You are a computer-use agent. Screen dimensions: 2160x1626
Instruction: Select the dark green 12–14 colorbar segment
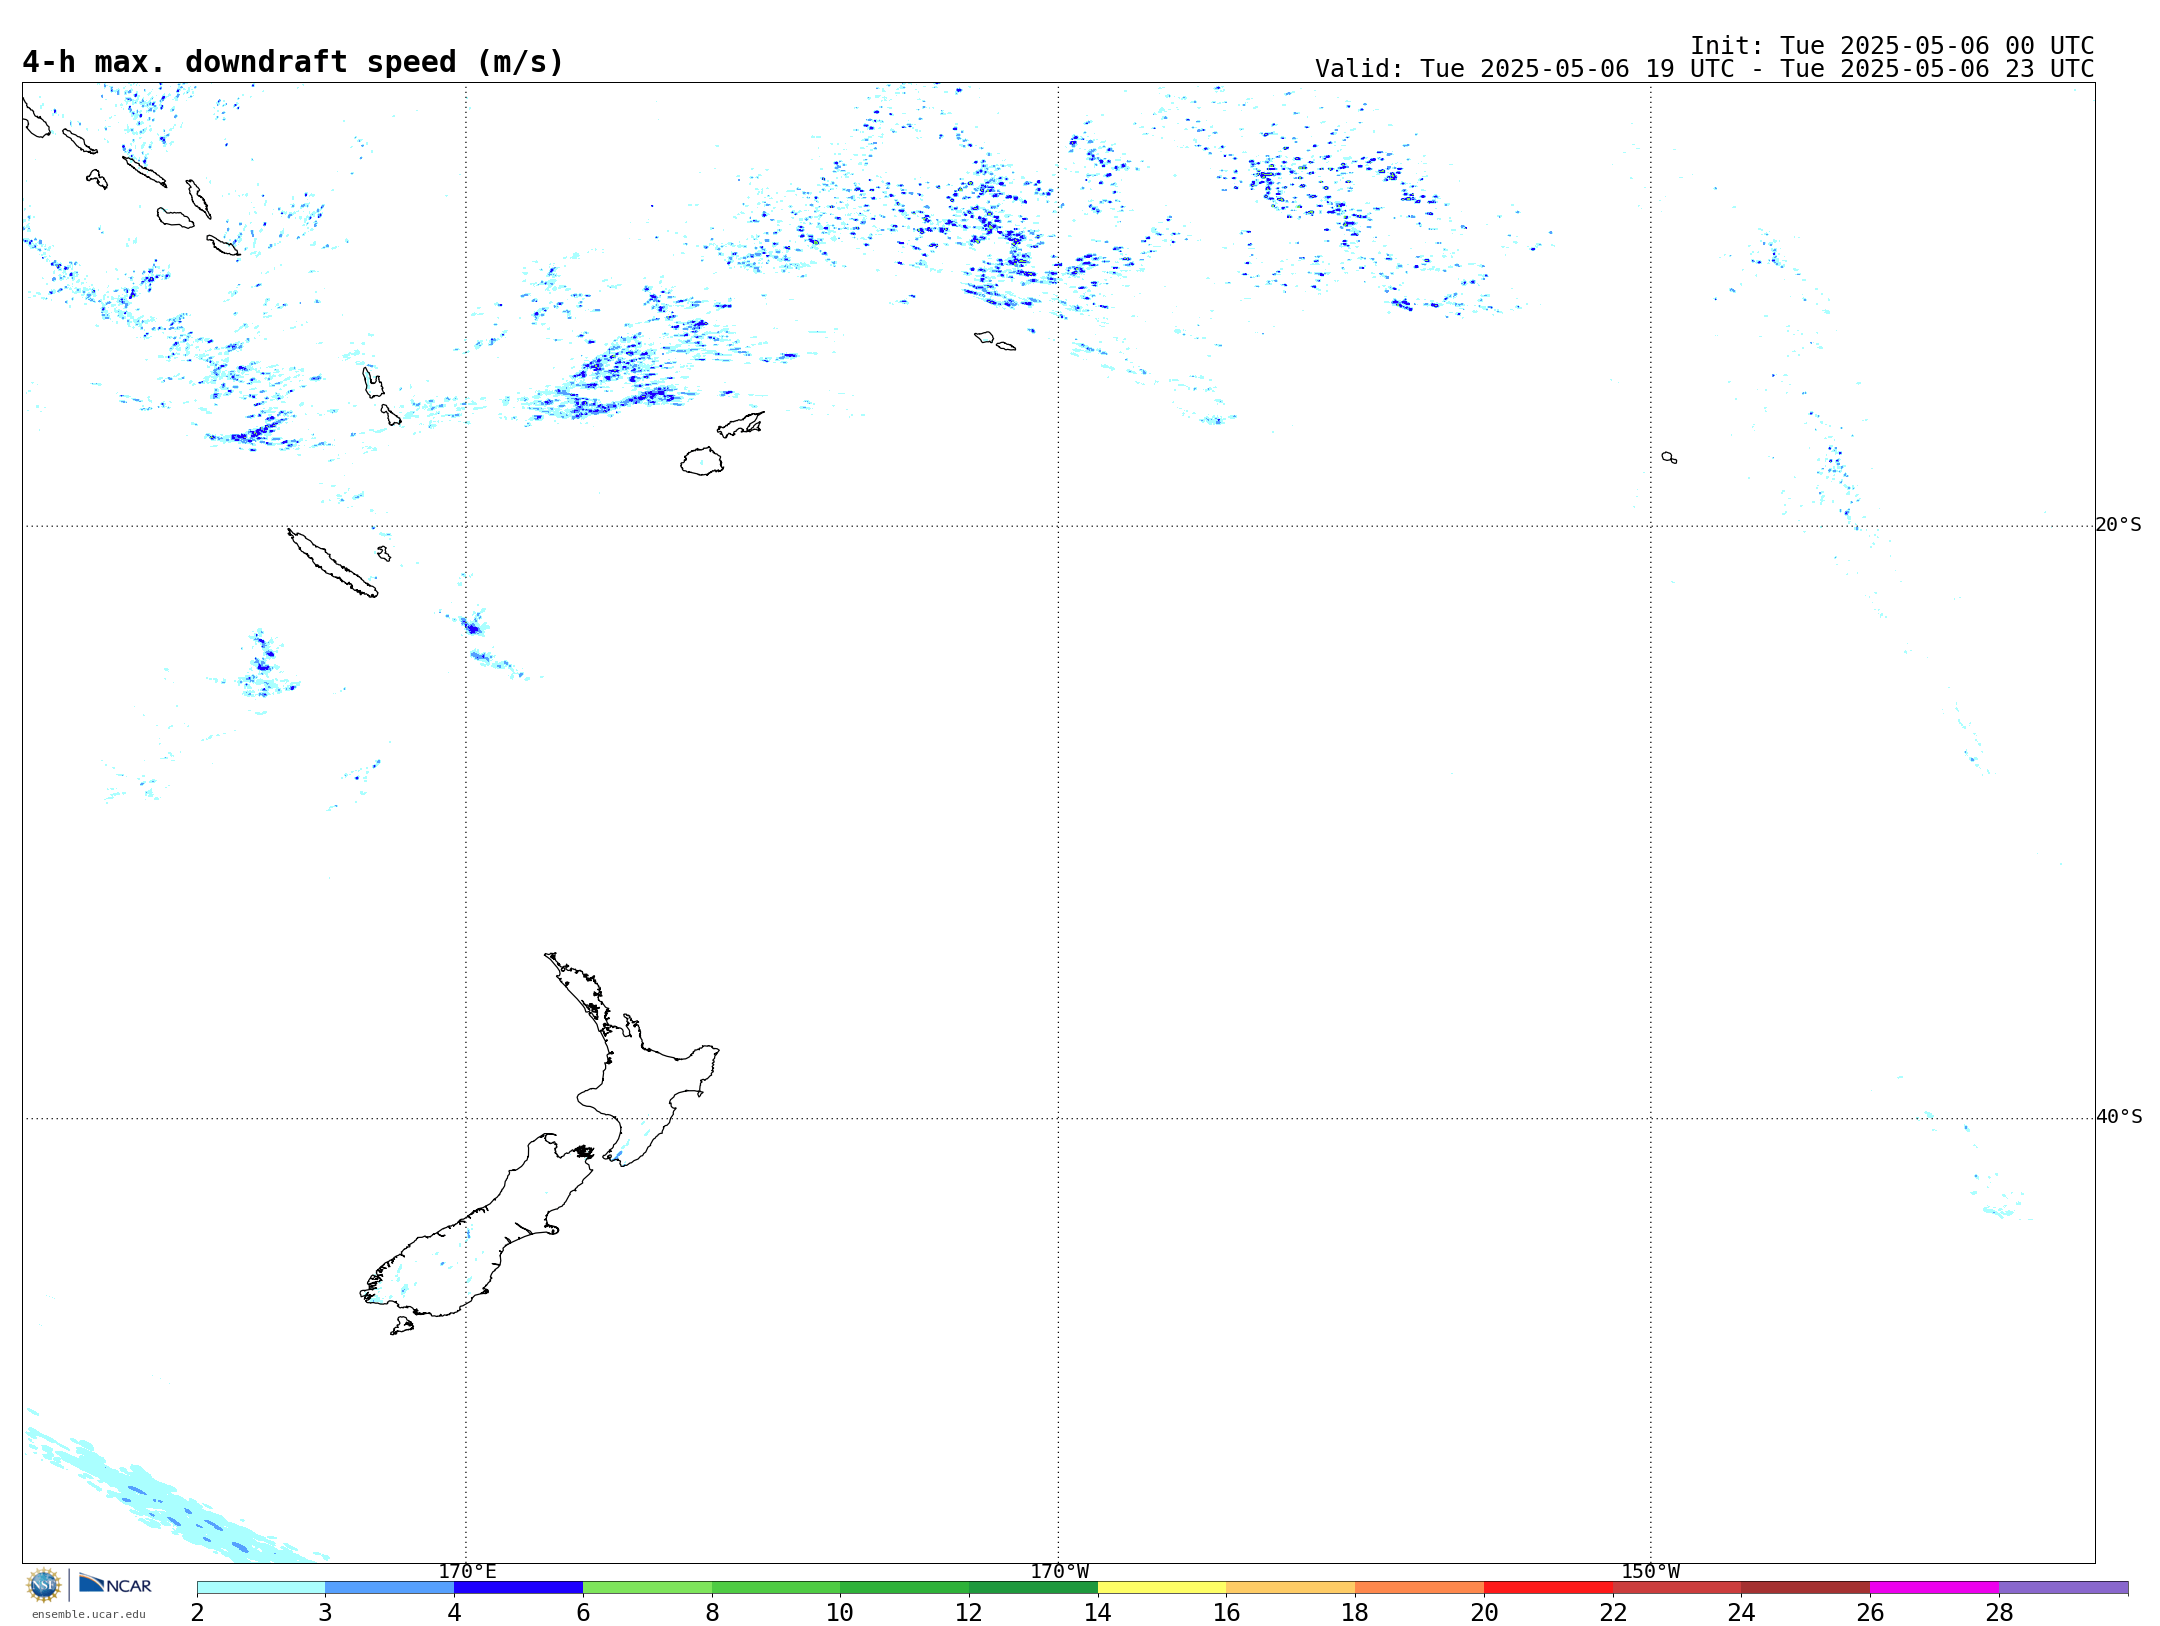1033,1587
